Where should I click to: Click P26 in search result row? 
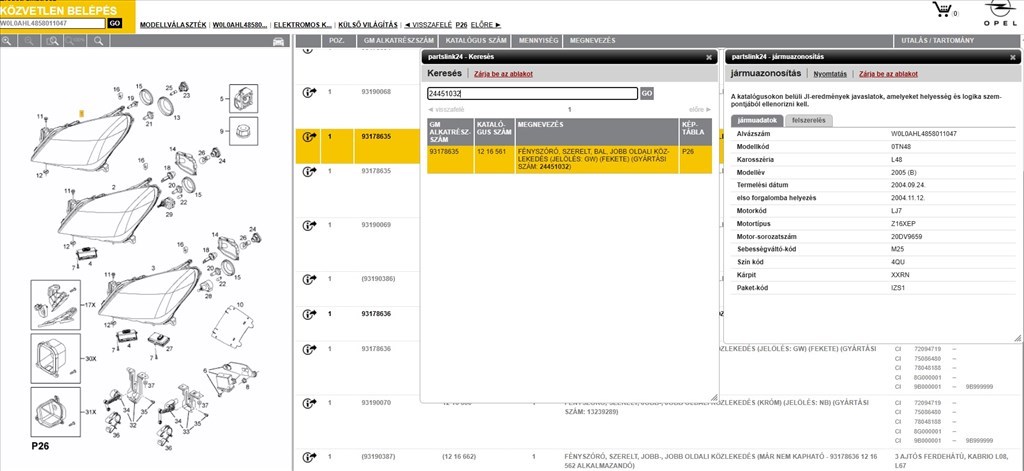687,151
